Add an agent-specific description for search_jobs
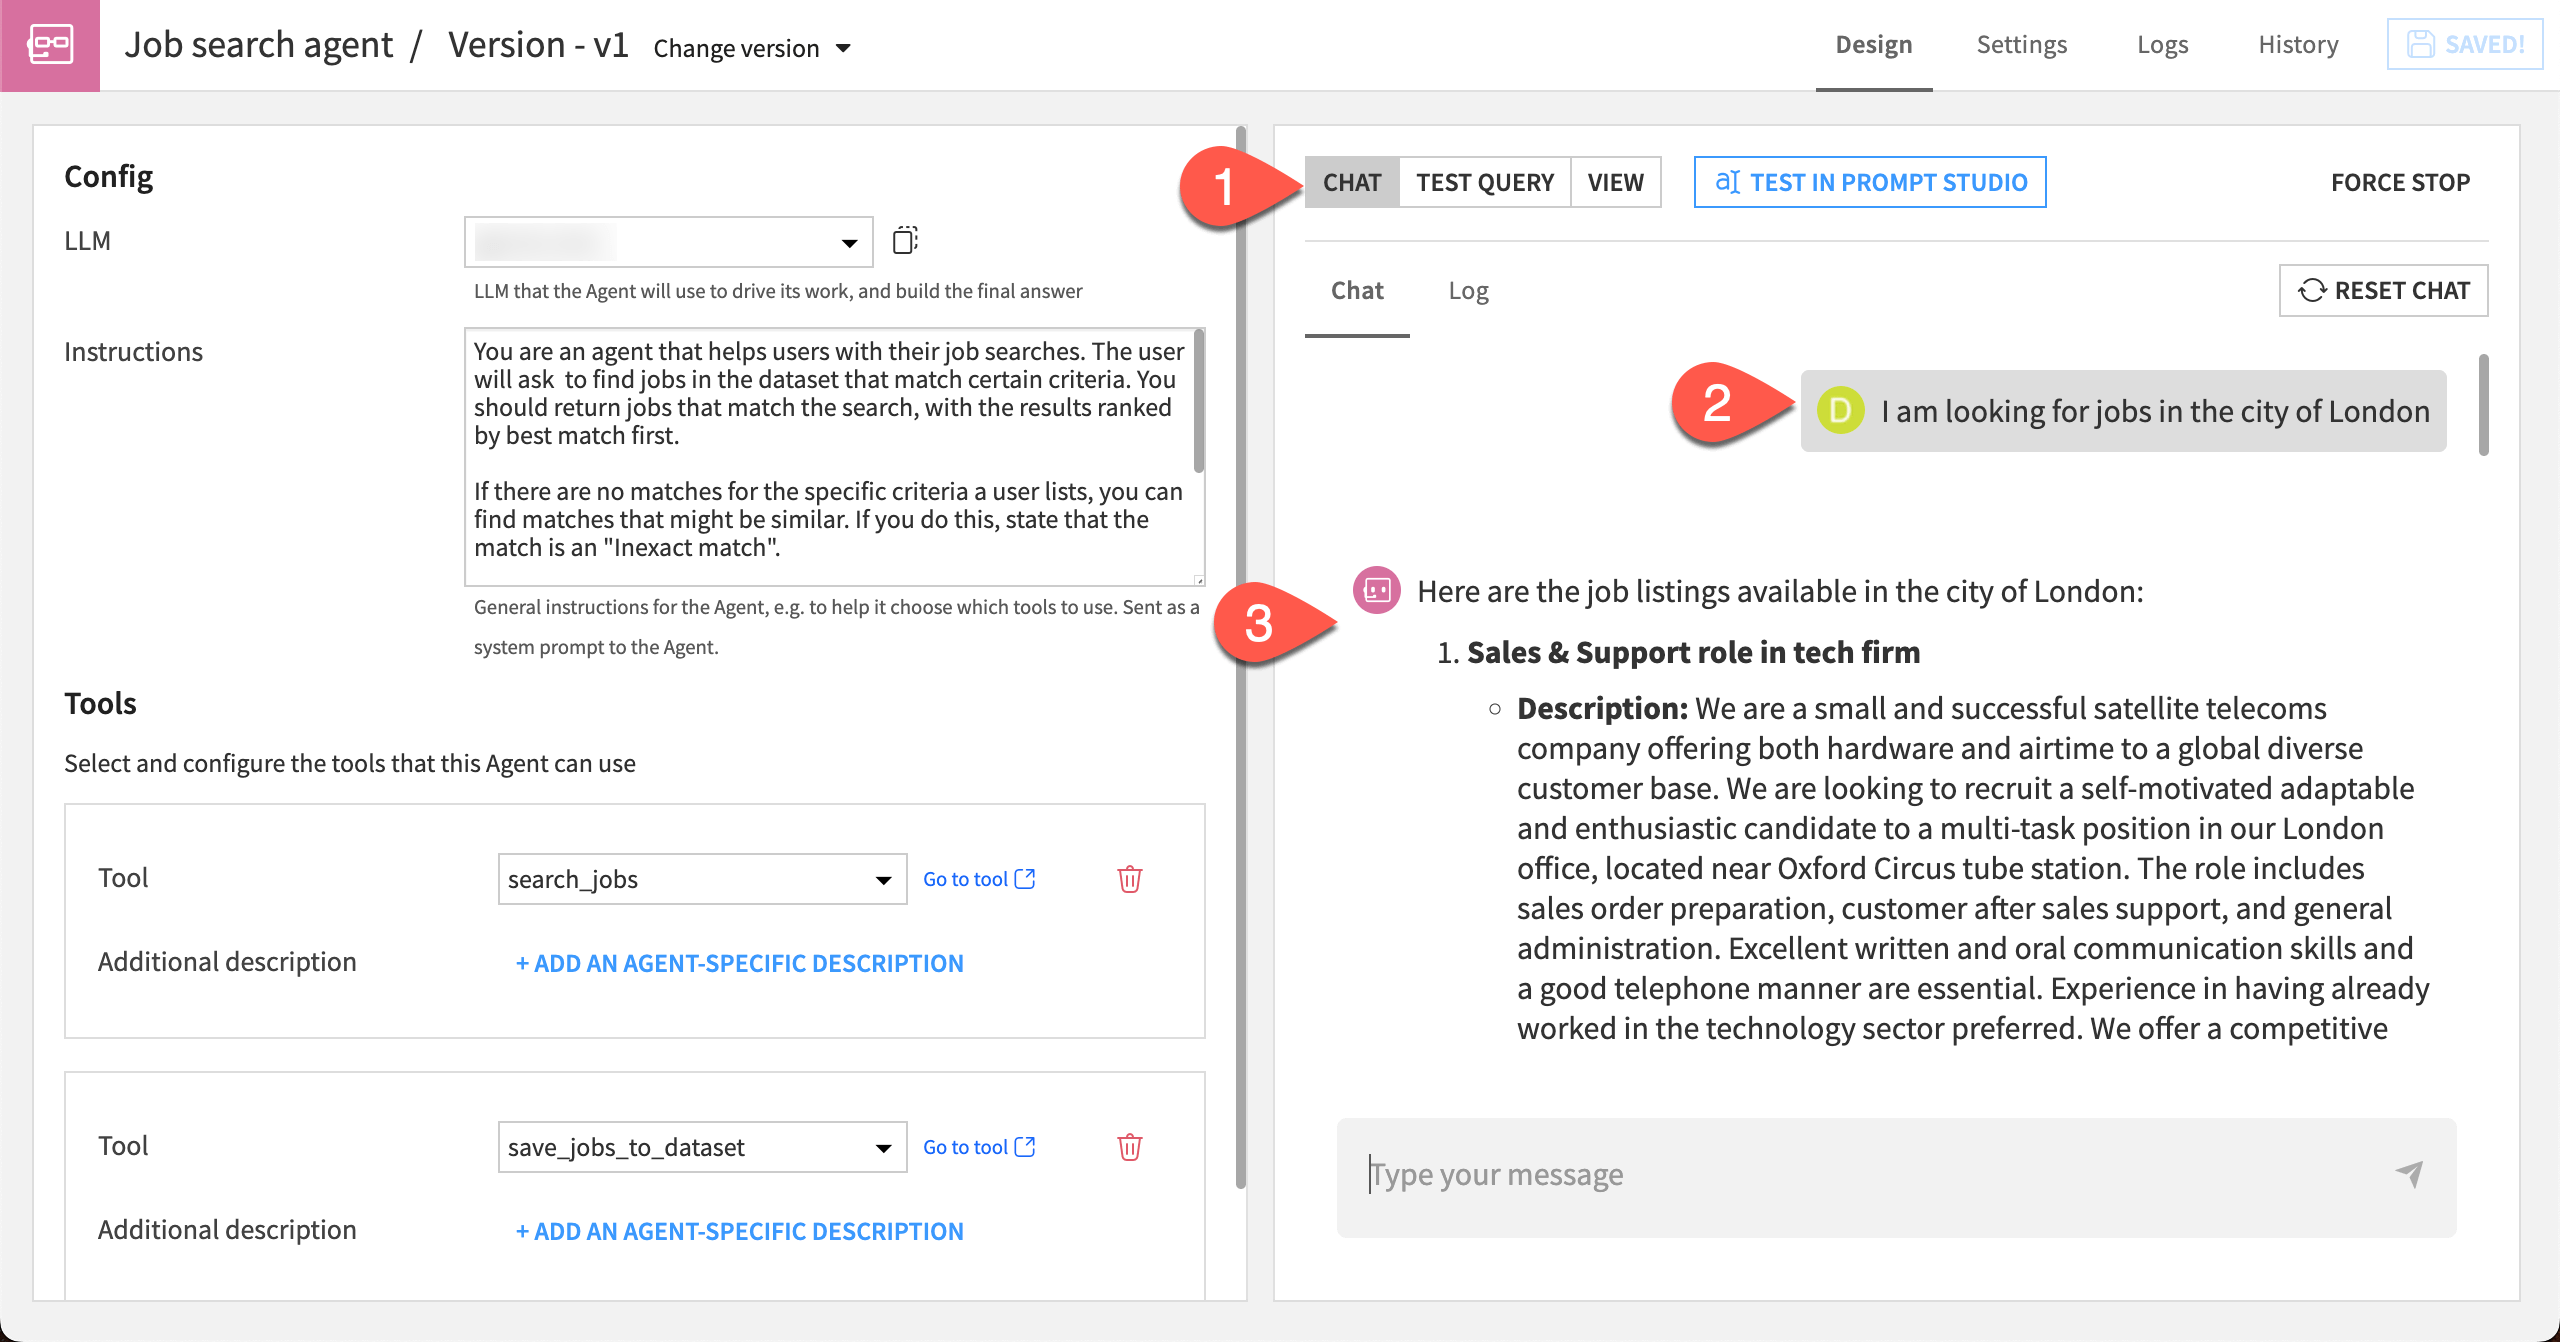Screen dimensions: 2560x1342 coord(740,962)
